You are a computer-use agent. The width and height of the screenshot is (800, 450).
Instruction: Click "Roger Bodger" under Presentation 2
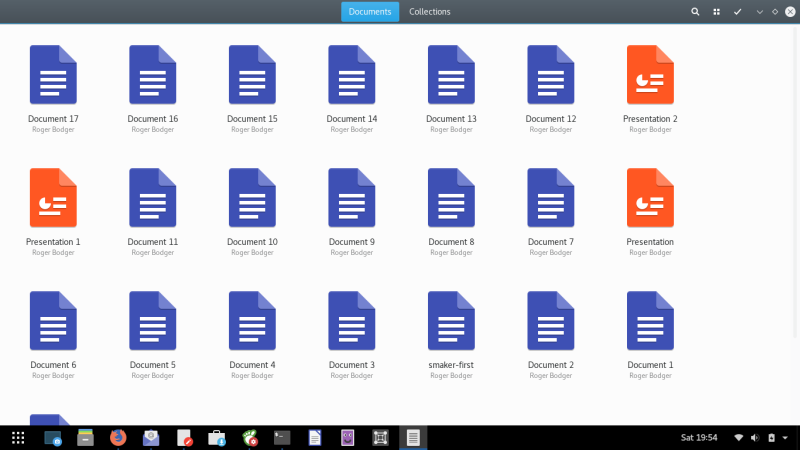pos(650,130)
